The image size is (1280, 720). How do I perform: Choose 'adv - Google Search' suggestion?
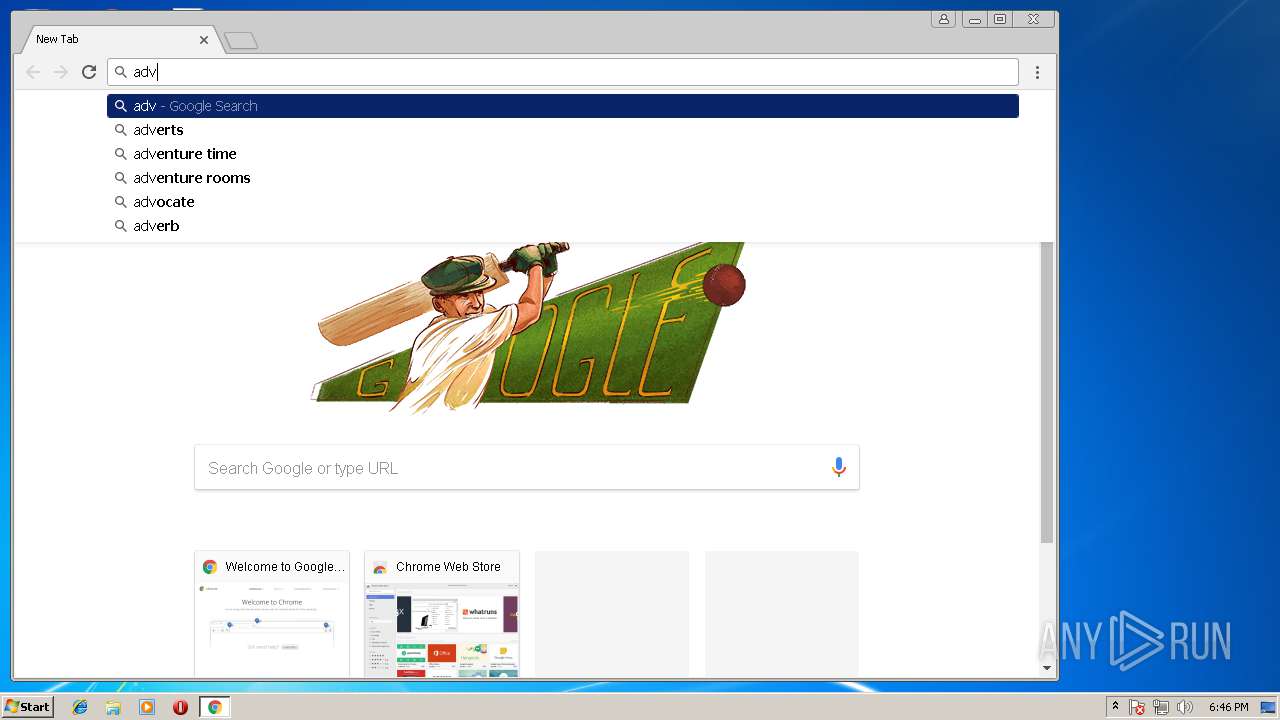(563, 106)
